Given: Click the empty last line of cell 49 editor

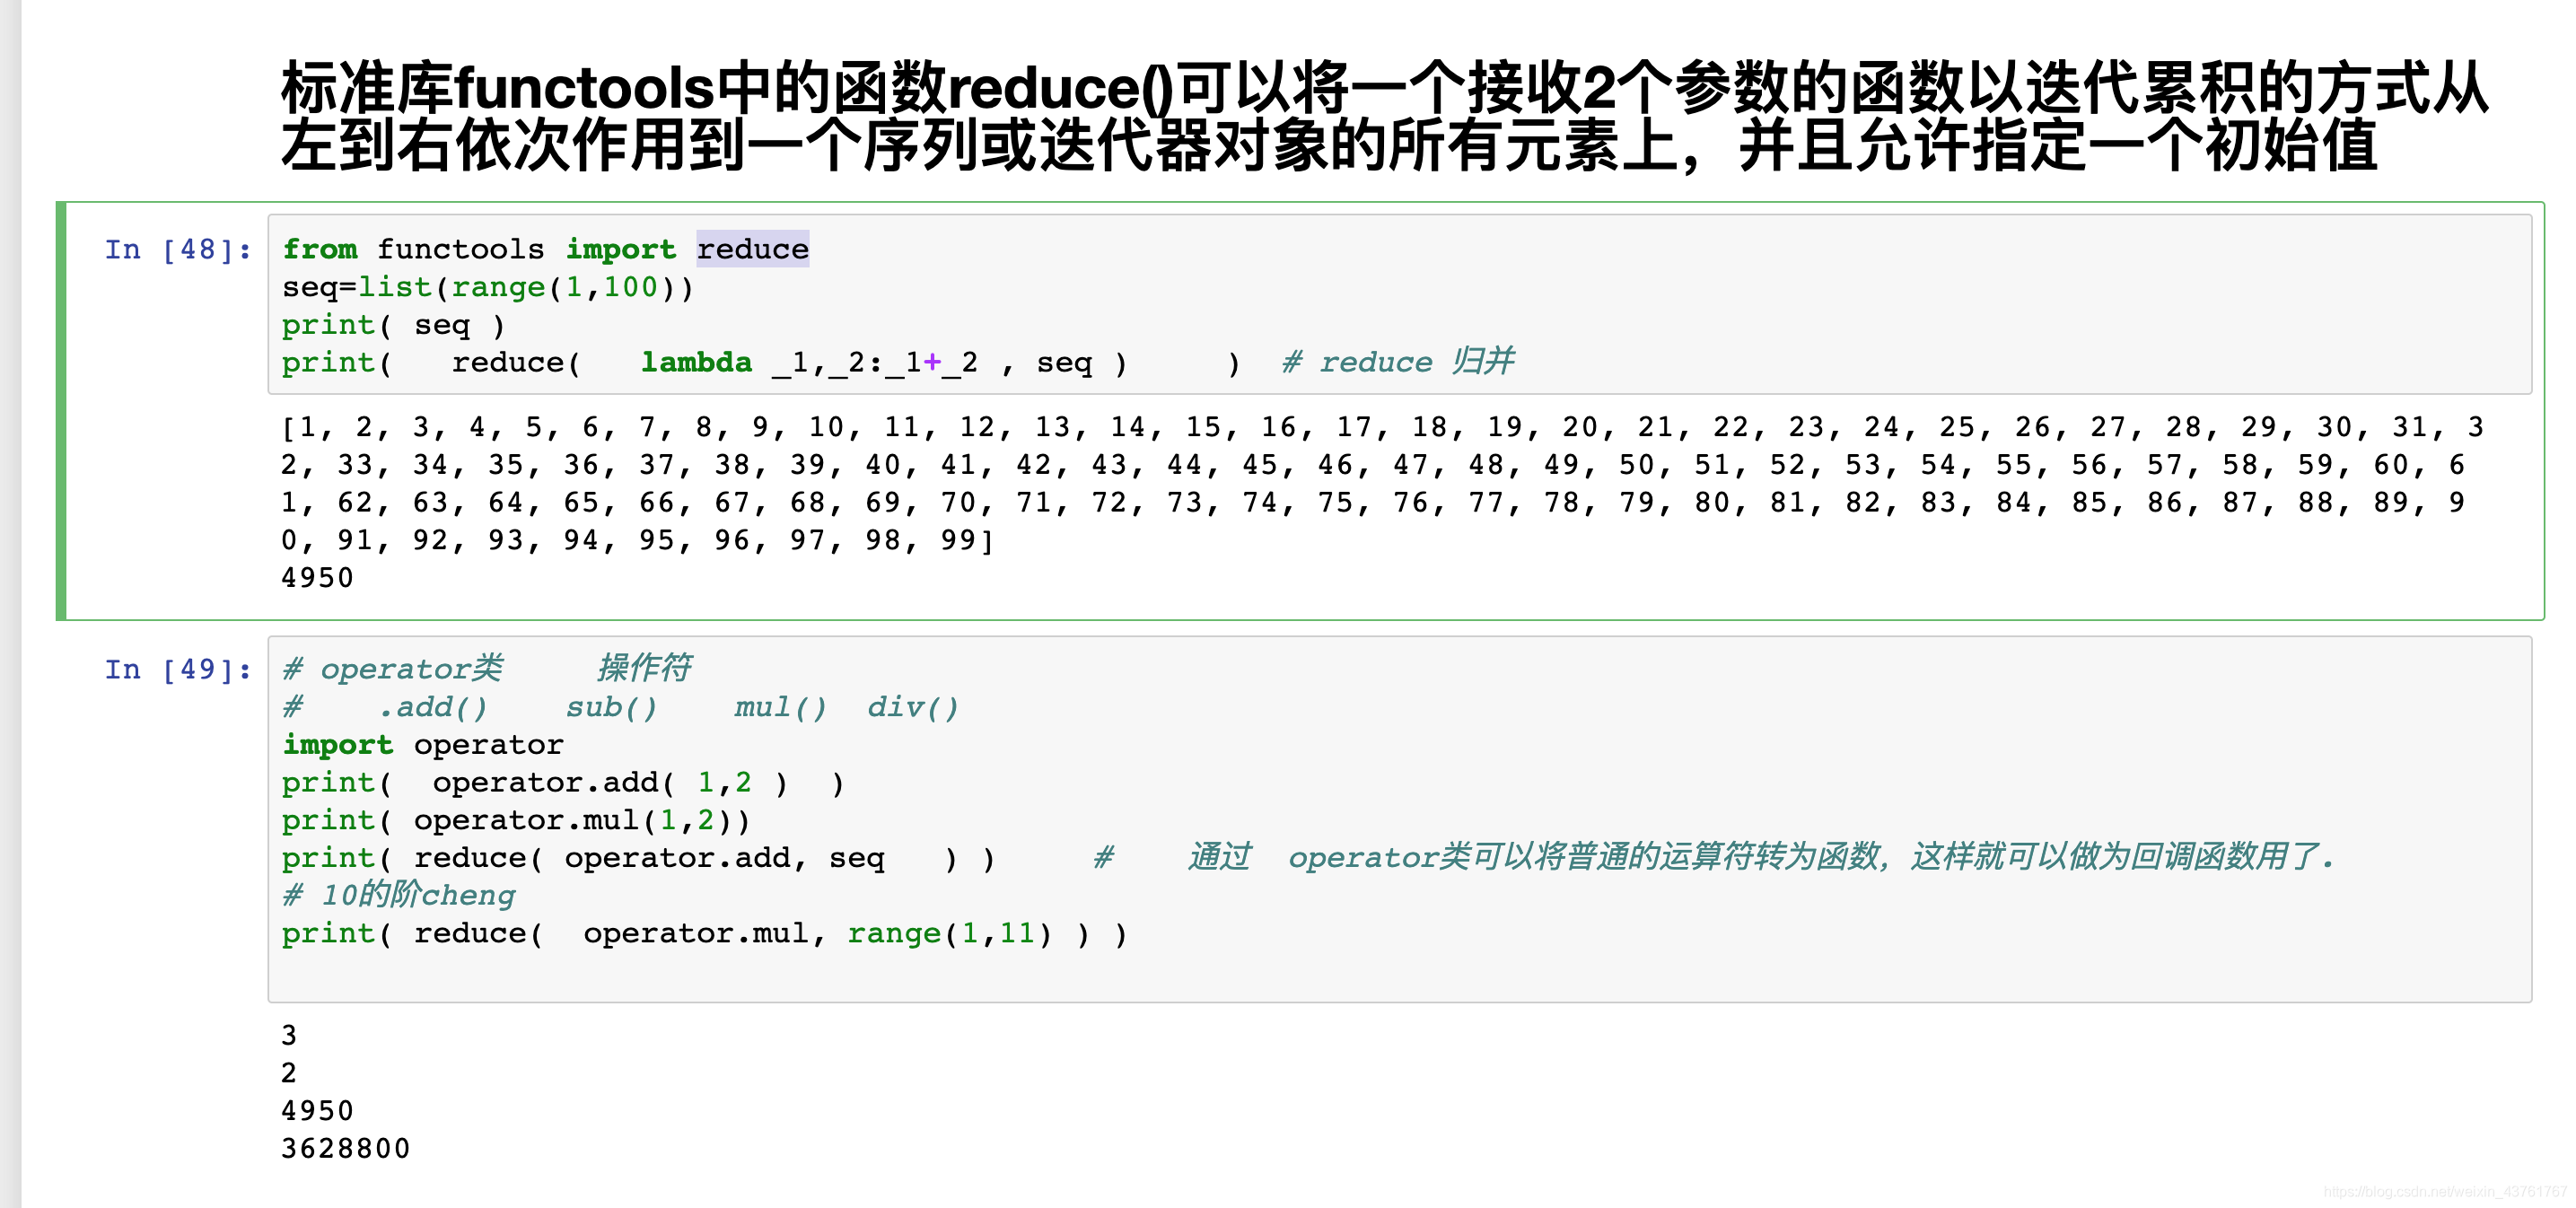Looking at the screenshot, I should [1400, 971].
